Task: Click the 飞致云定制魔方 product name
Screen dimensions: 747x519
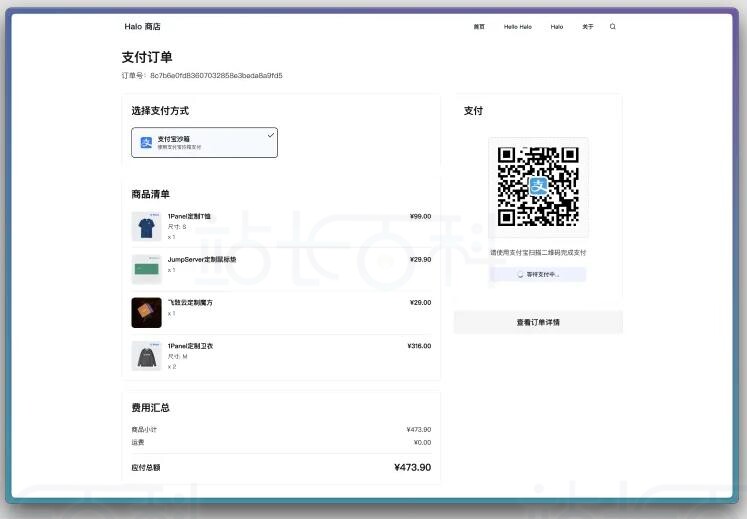Action: (x=190, y=303)
